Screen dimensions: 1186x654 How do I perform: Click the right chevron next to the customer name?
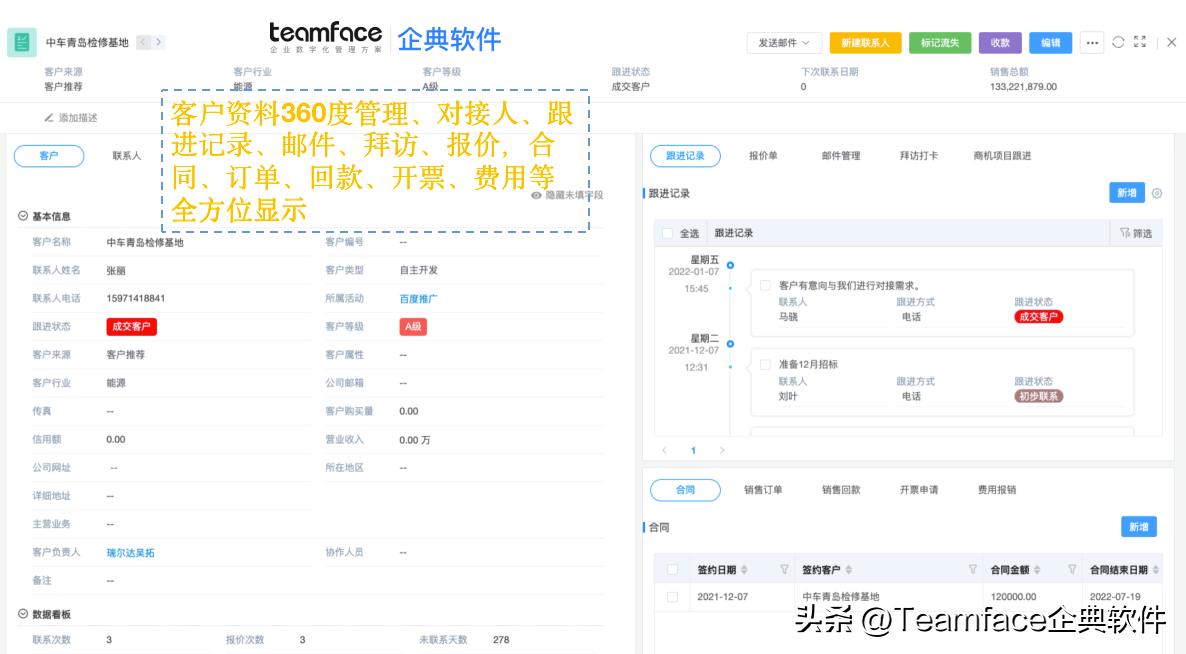click(159, 41)
